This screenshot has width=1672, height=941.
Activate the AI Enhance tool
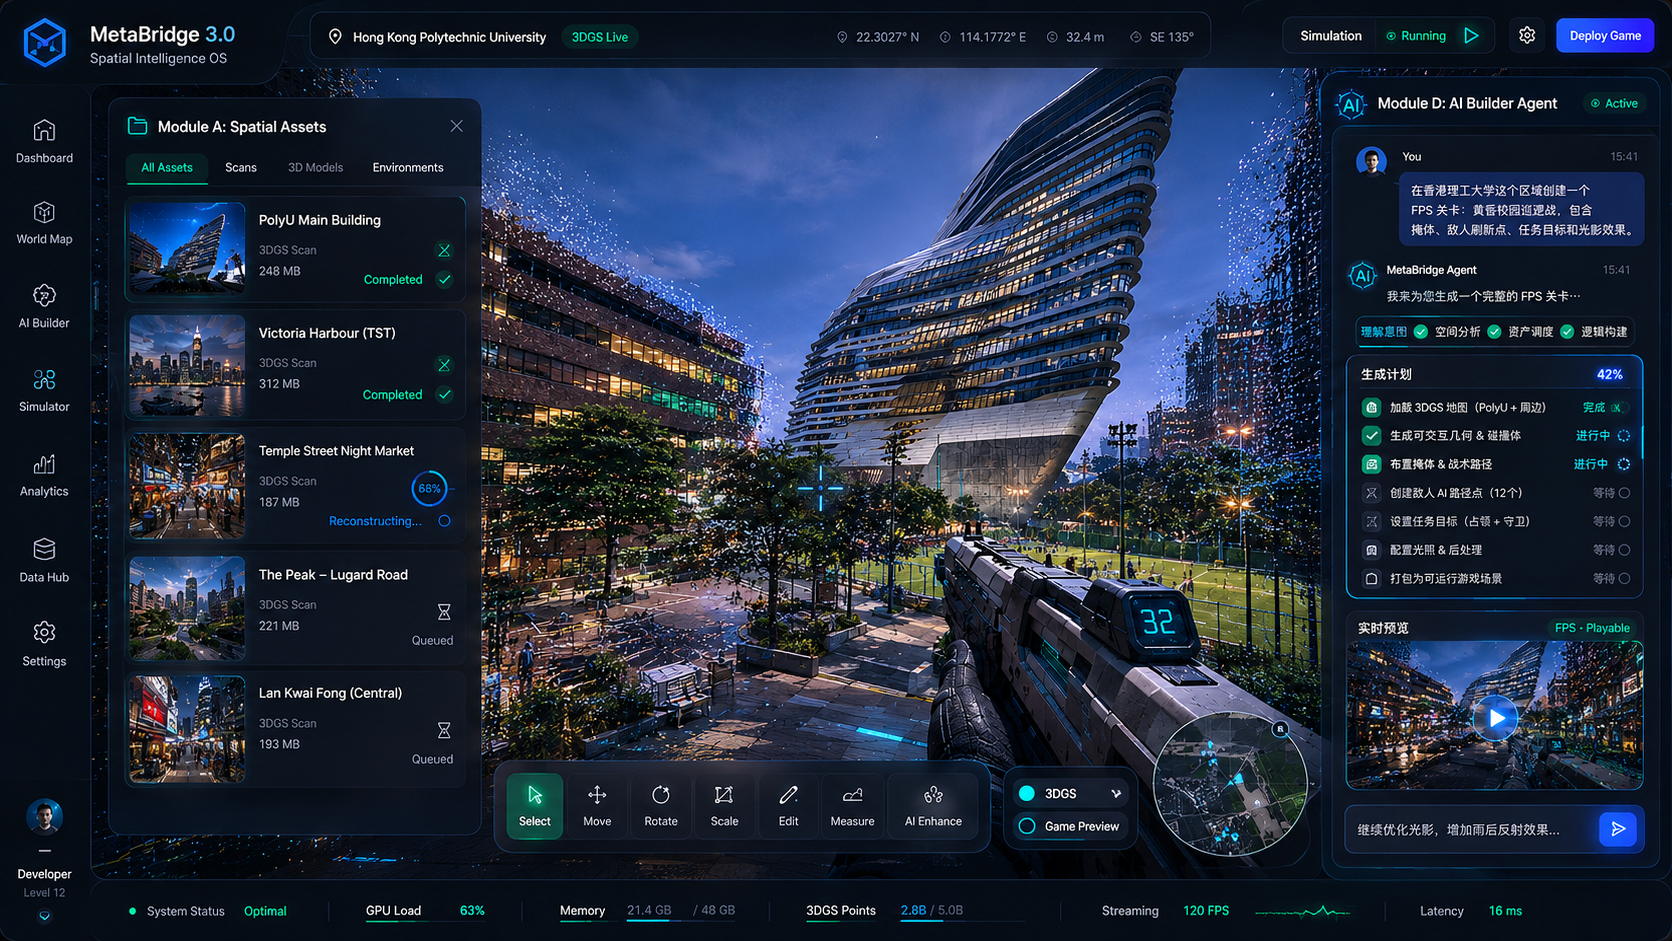click(x=933, y=806)
